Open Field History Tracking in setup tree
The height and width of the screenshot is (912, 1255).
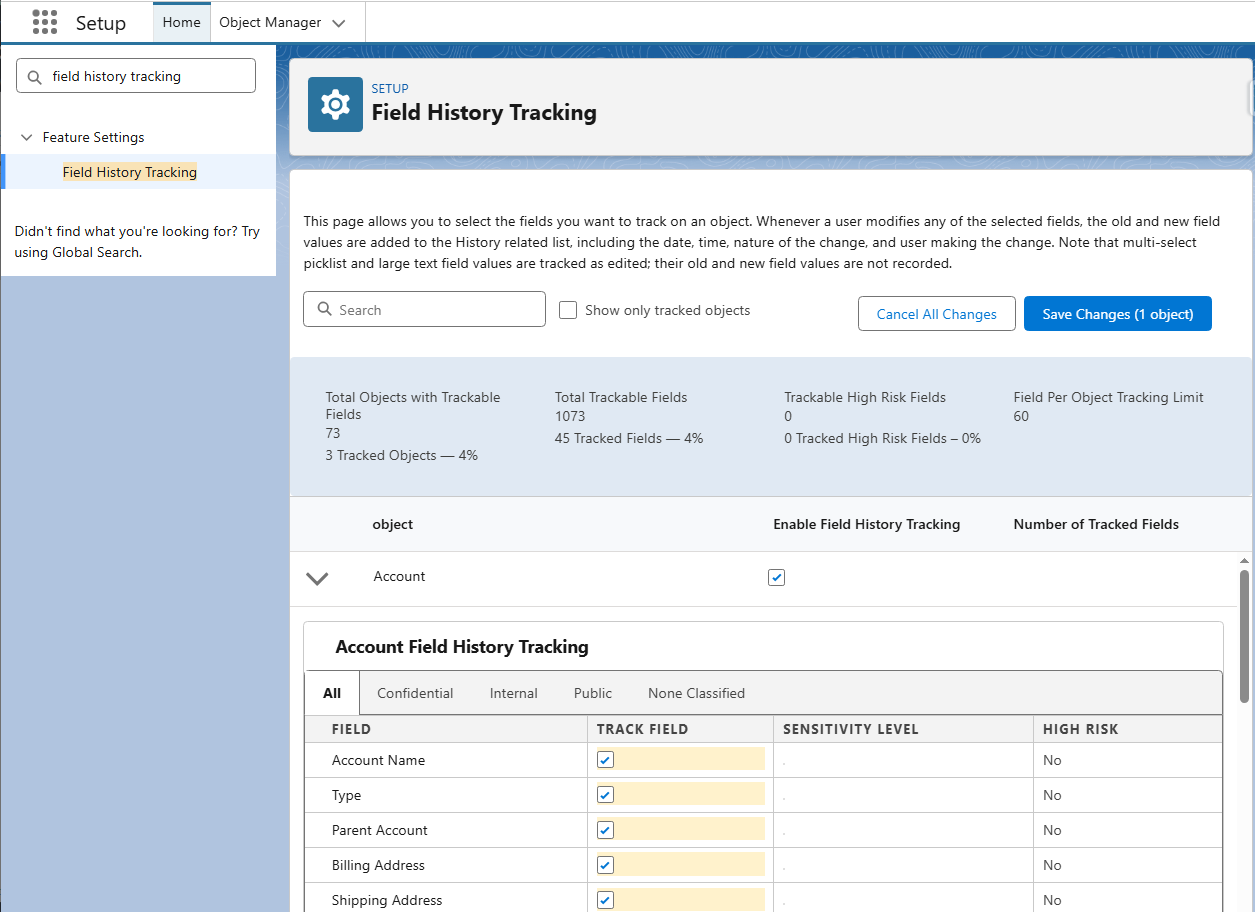(x=130, y=172)
